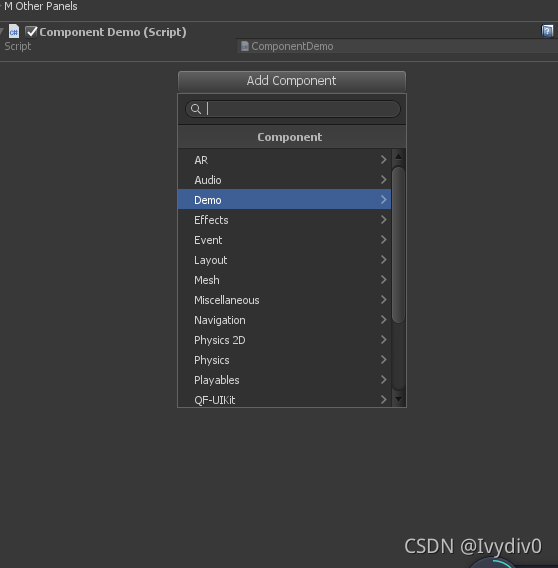This screenshot has height=568, width=558.
Task: Open the Mesh component category
Action: (284, 280)
